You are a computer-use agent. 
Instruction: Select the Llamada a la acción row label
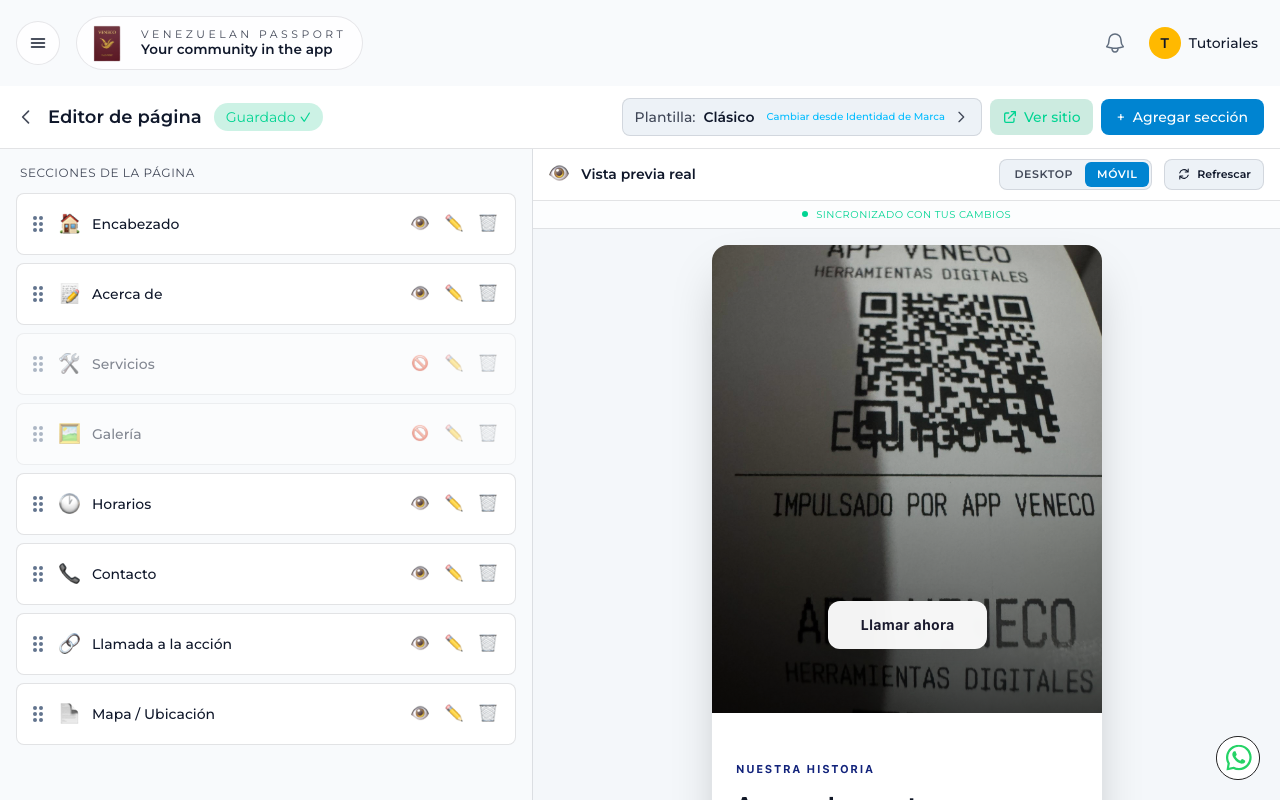[x=162, y=644]
